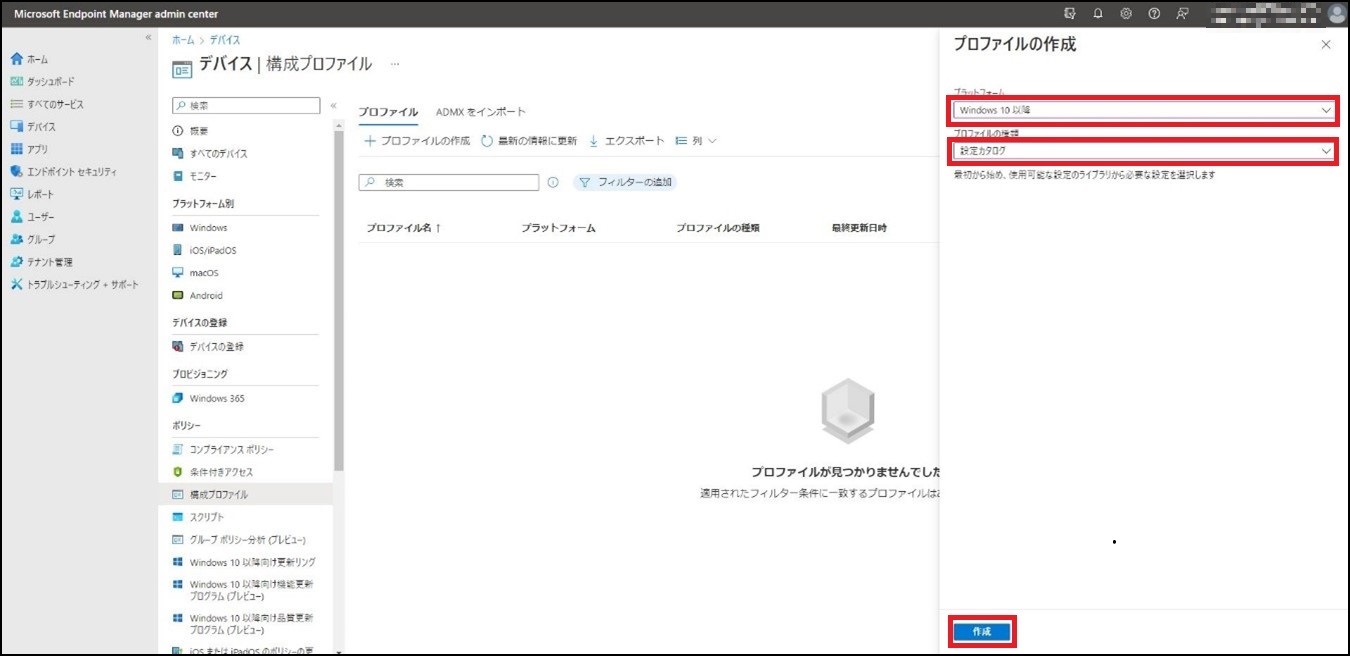Open the more options ellipsis by the title

pyautogui.click(x=395, y=64)
